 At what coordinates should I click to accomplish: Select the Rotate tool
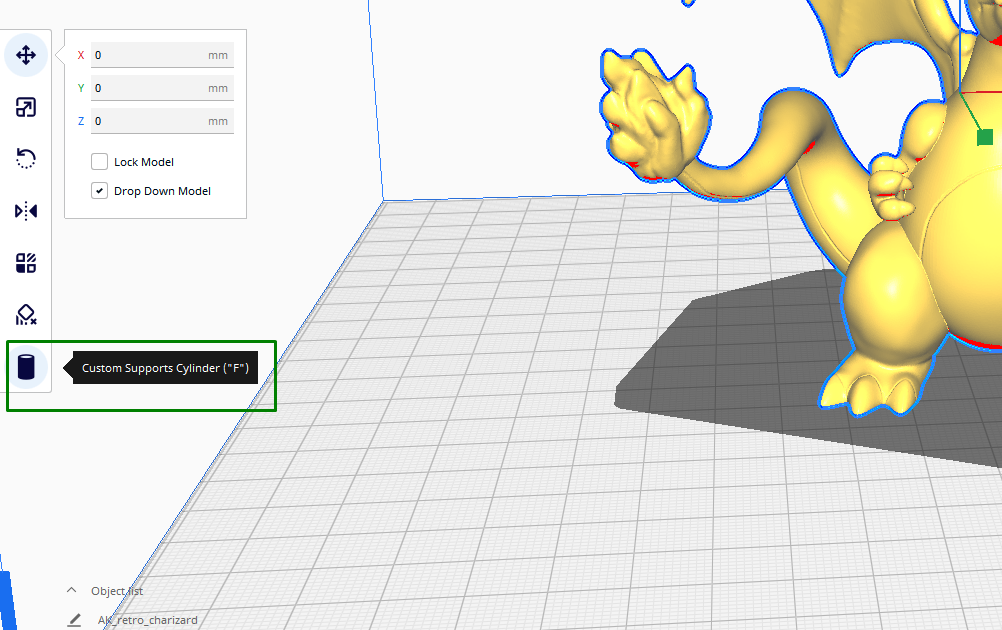click(26, 158)
